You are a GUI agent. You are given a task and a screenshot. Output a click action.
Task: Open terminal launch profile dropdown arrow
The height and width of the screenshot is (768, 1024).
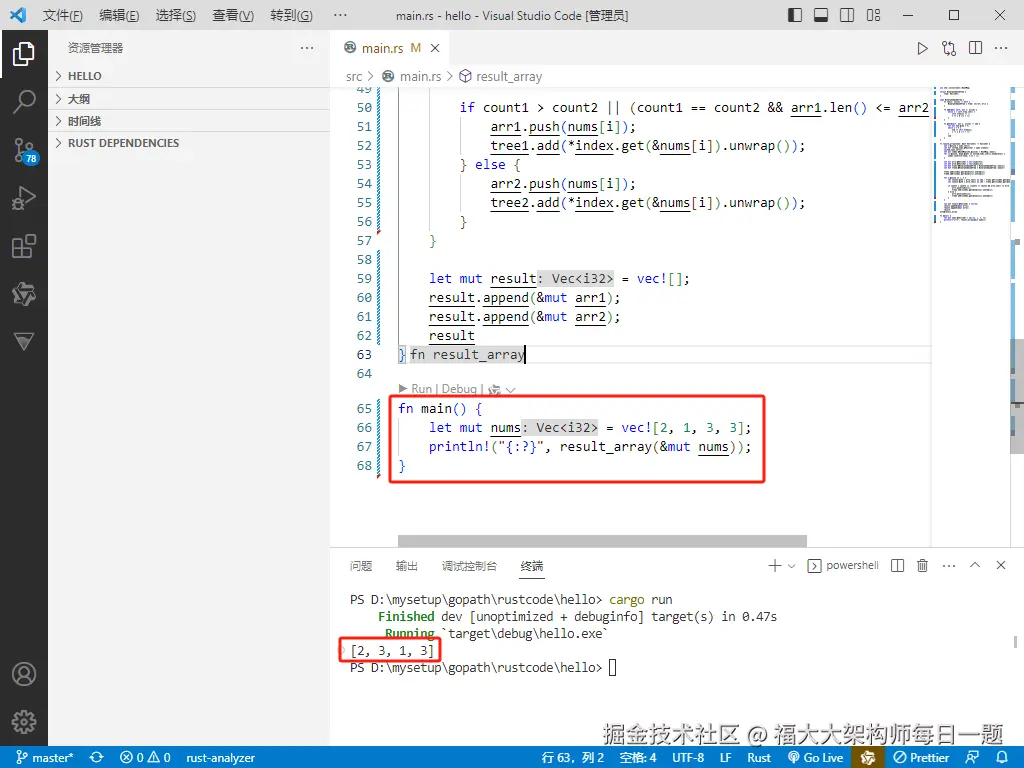point(792,566)
